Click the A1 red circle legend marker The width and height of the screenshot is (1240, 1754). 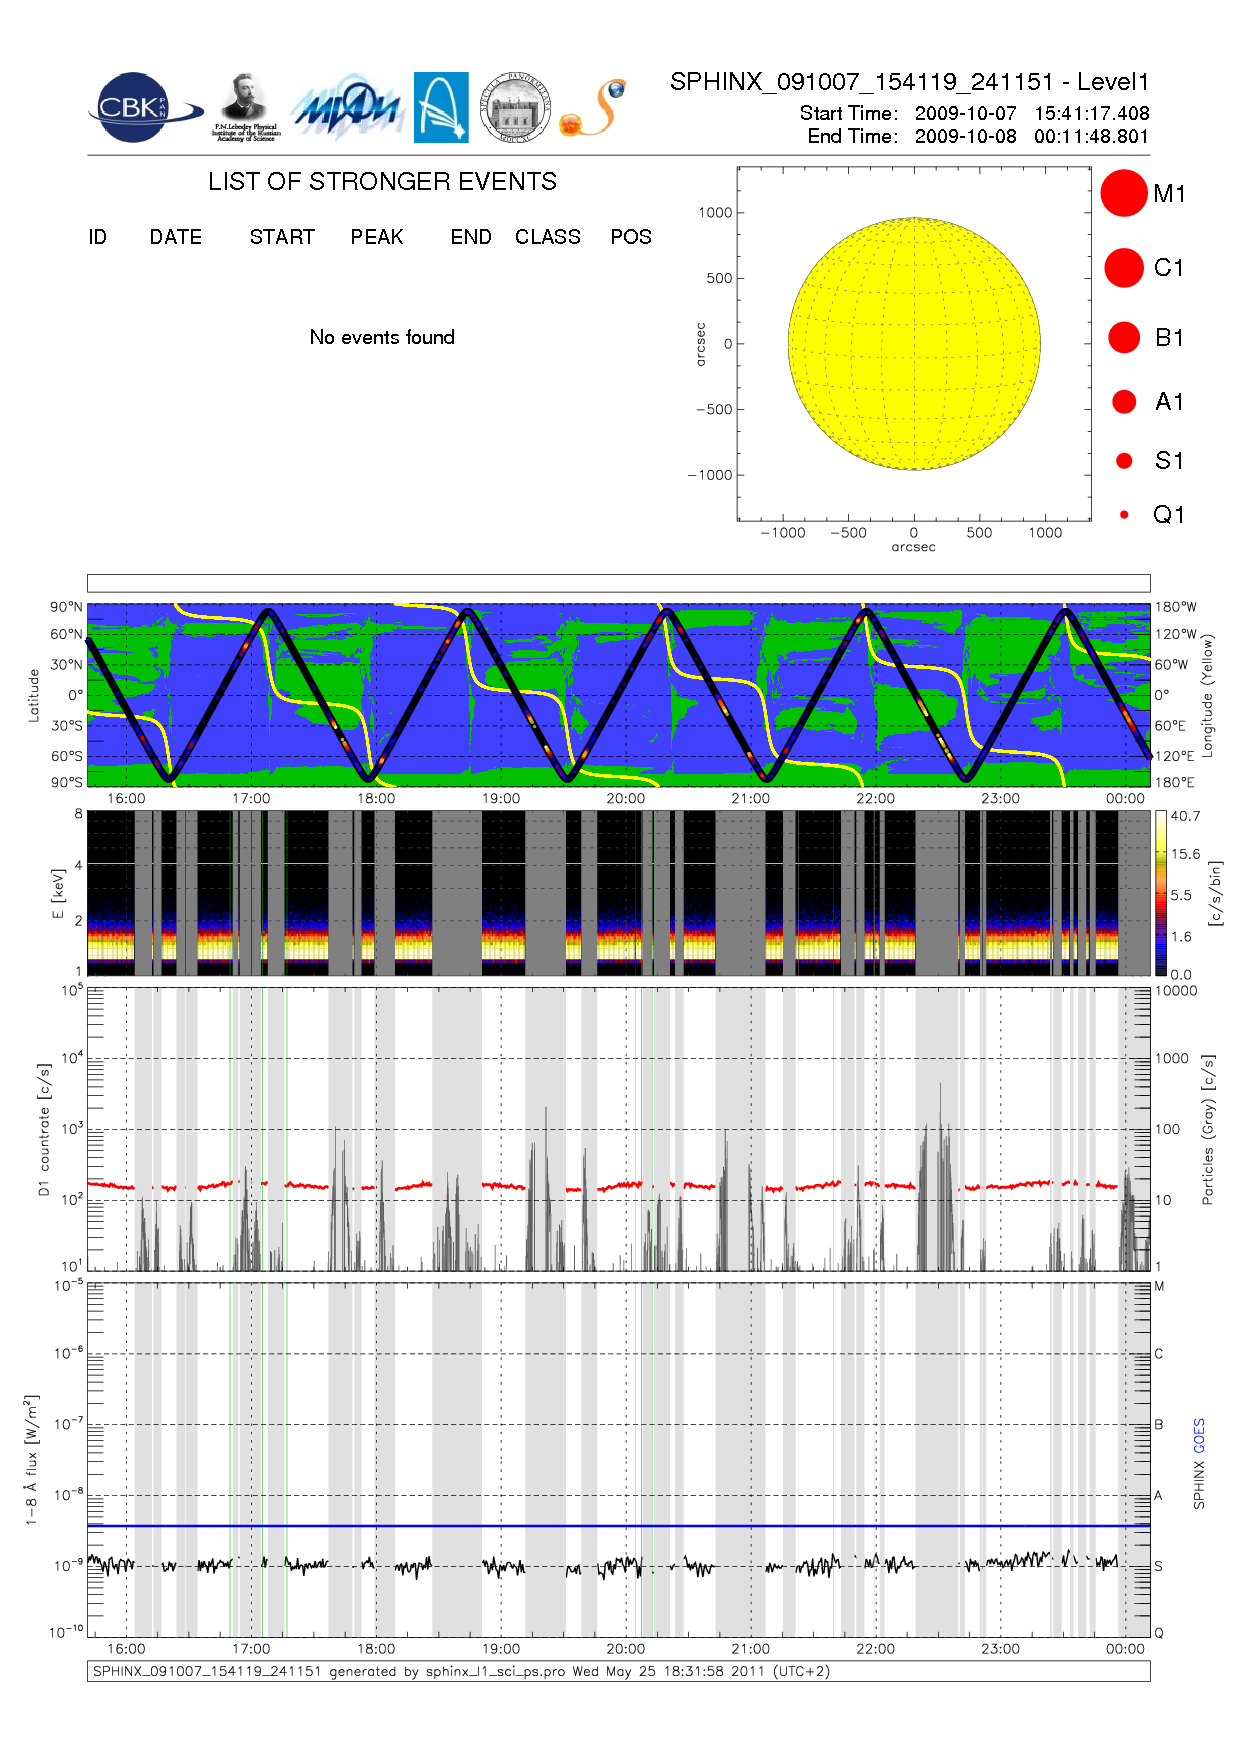(1124, 402)
